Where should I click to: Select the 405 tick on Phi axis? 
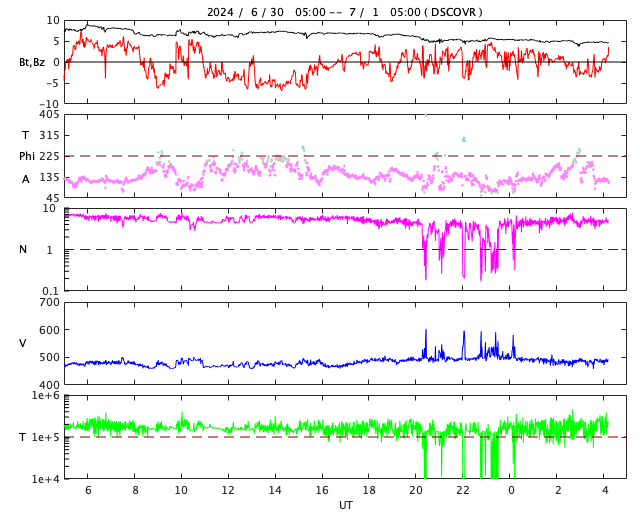pyautogui.click(x=49, y=115)
